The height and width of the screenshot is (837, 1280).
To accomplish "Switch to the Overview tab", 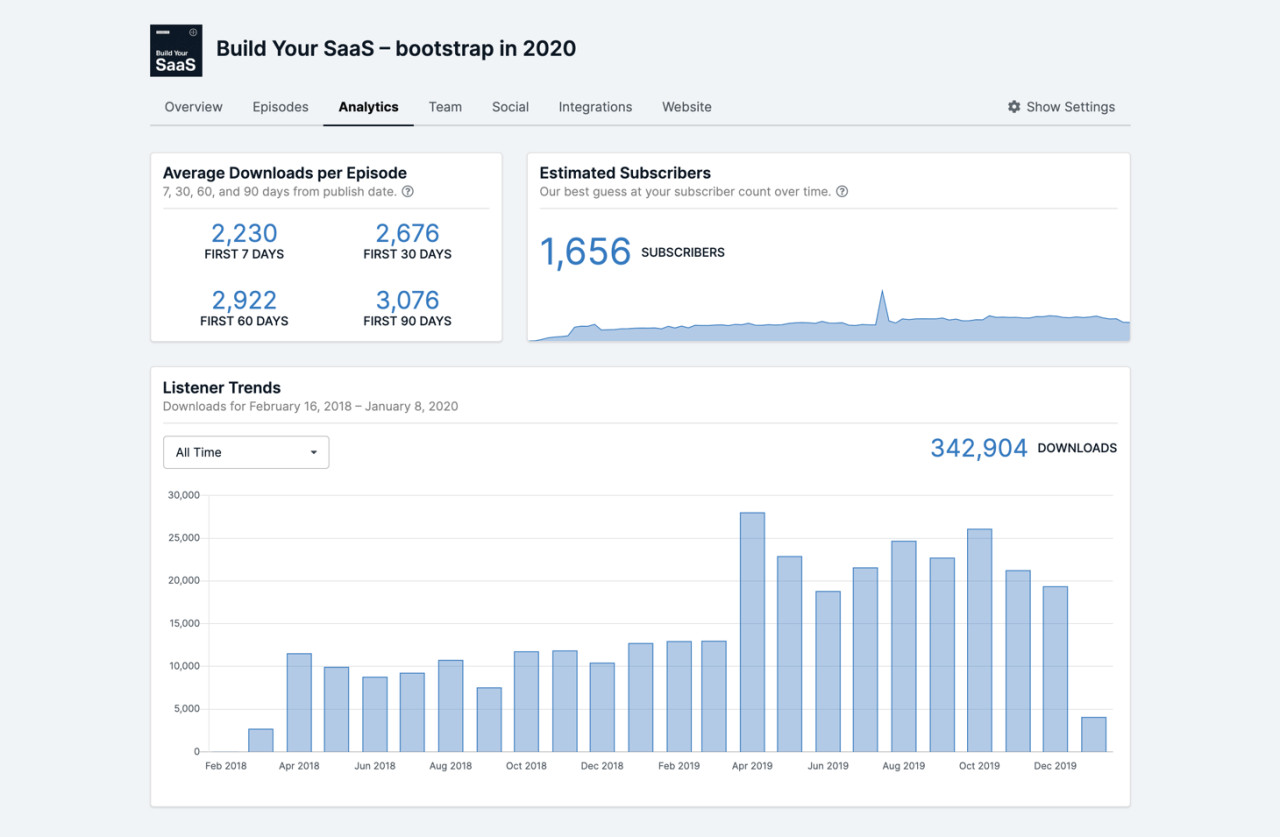I will point(193,107).
